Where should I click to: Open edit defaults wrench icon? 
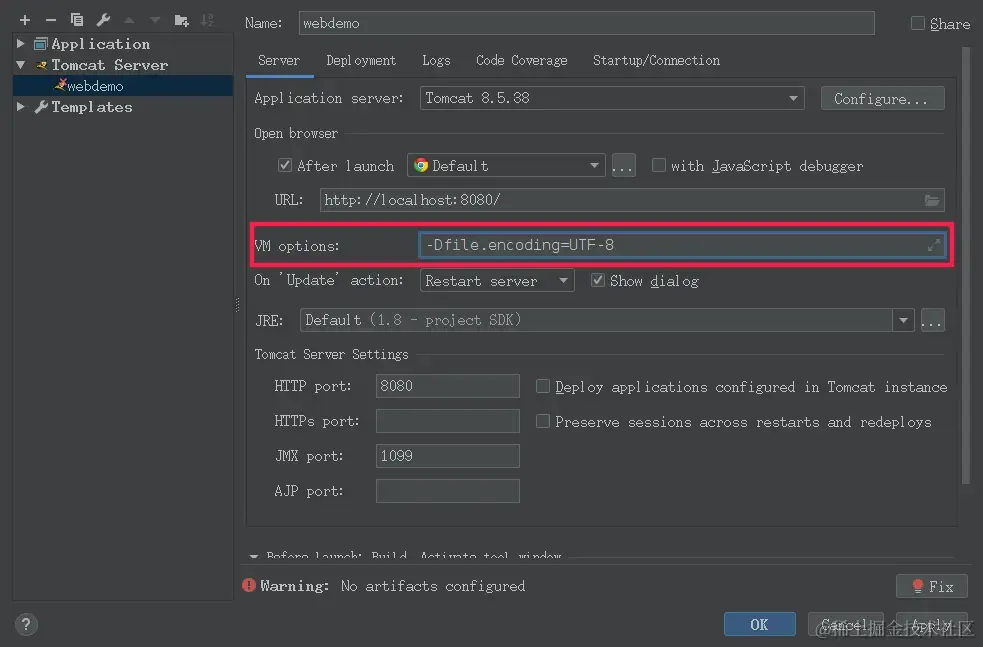103,20
